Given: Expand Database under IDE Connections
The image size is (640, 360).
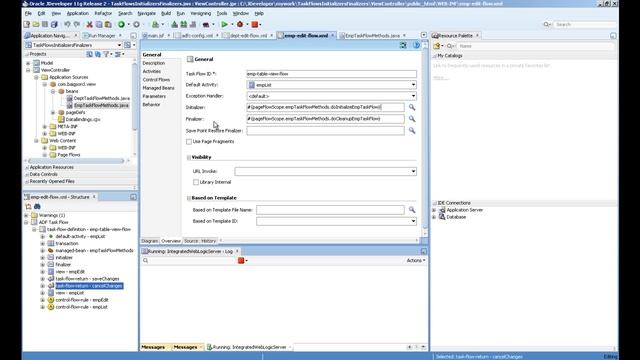Looking at the screenshot, I should (x=434, y=217).
